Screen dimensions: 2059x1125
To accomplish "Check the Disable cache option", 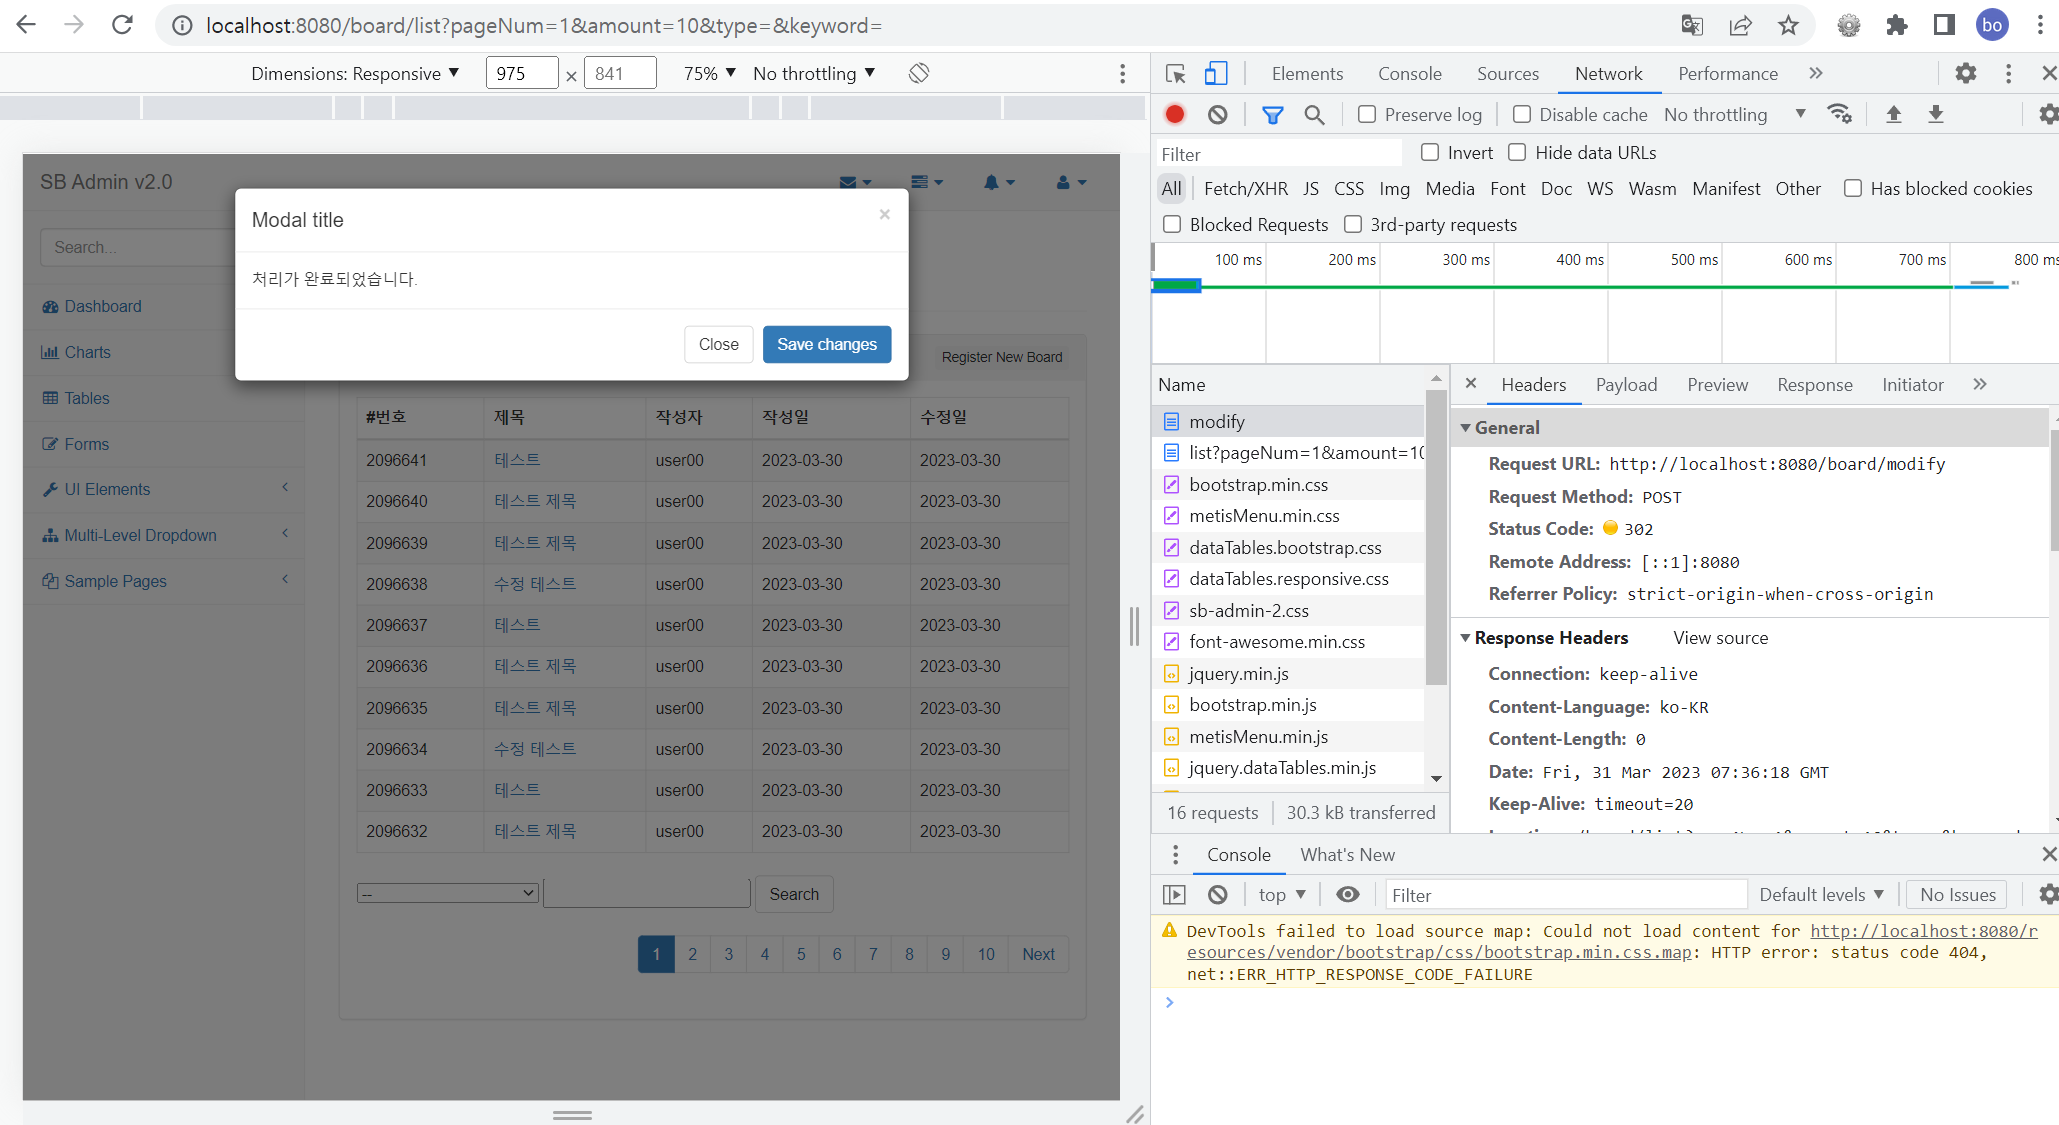I will coord(1522,115).
